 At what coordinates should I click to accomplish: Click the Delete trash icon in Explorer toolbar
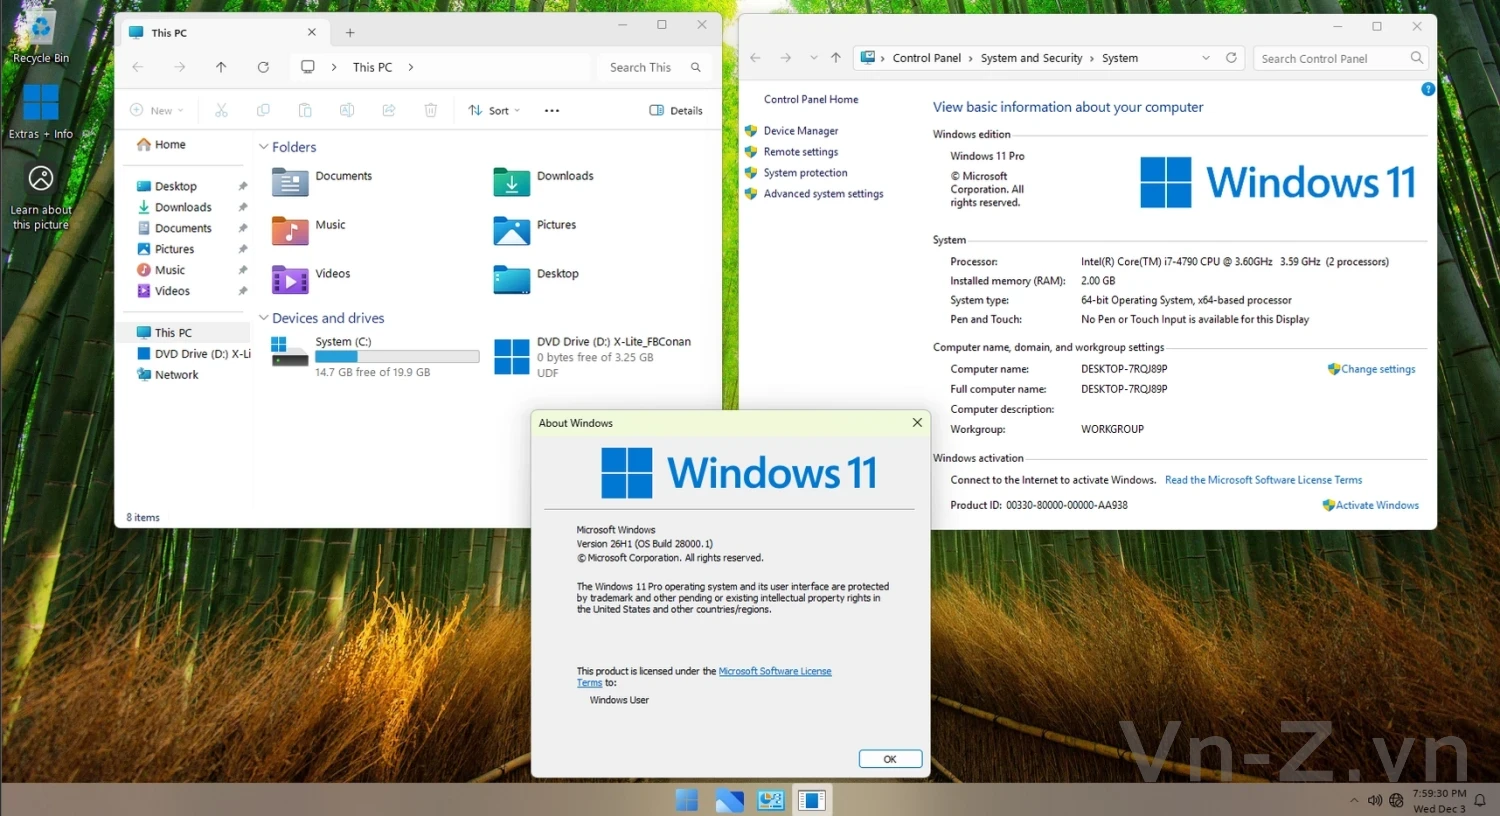click(430, 110)
